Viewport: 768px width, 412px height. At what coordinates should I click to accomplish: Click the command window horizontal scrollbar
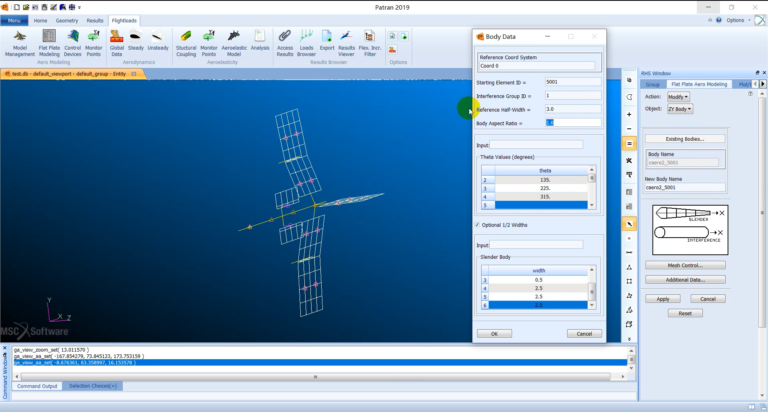click(315, 376)
